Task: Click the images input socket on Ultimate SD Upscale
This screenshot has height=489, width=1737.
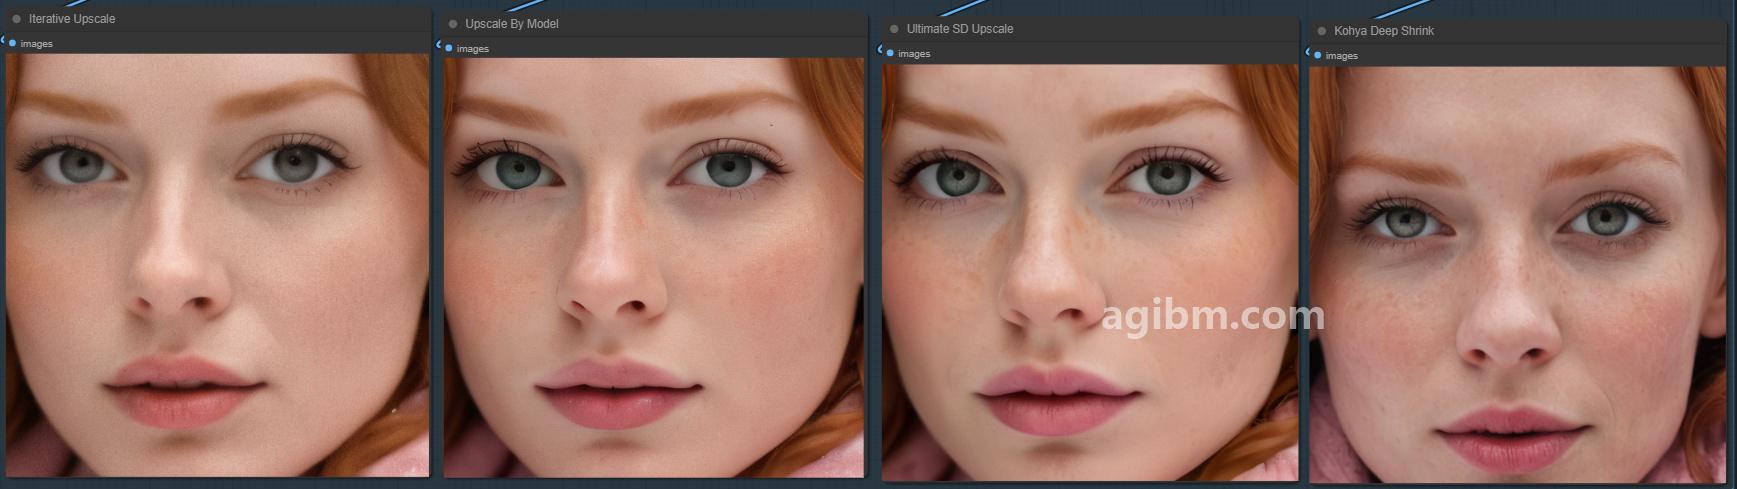Action: 889,53
